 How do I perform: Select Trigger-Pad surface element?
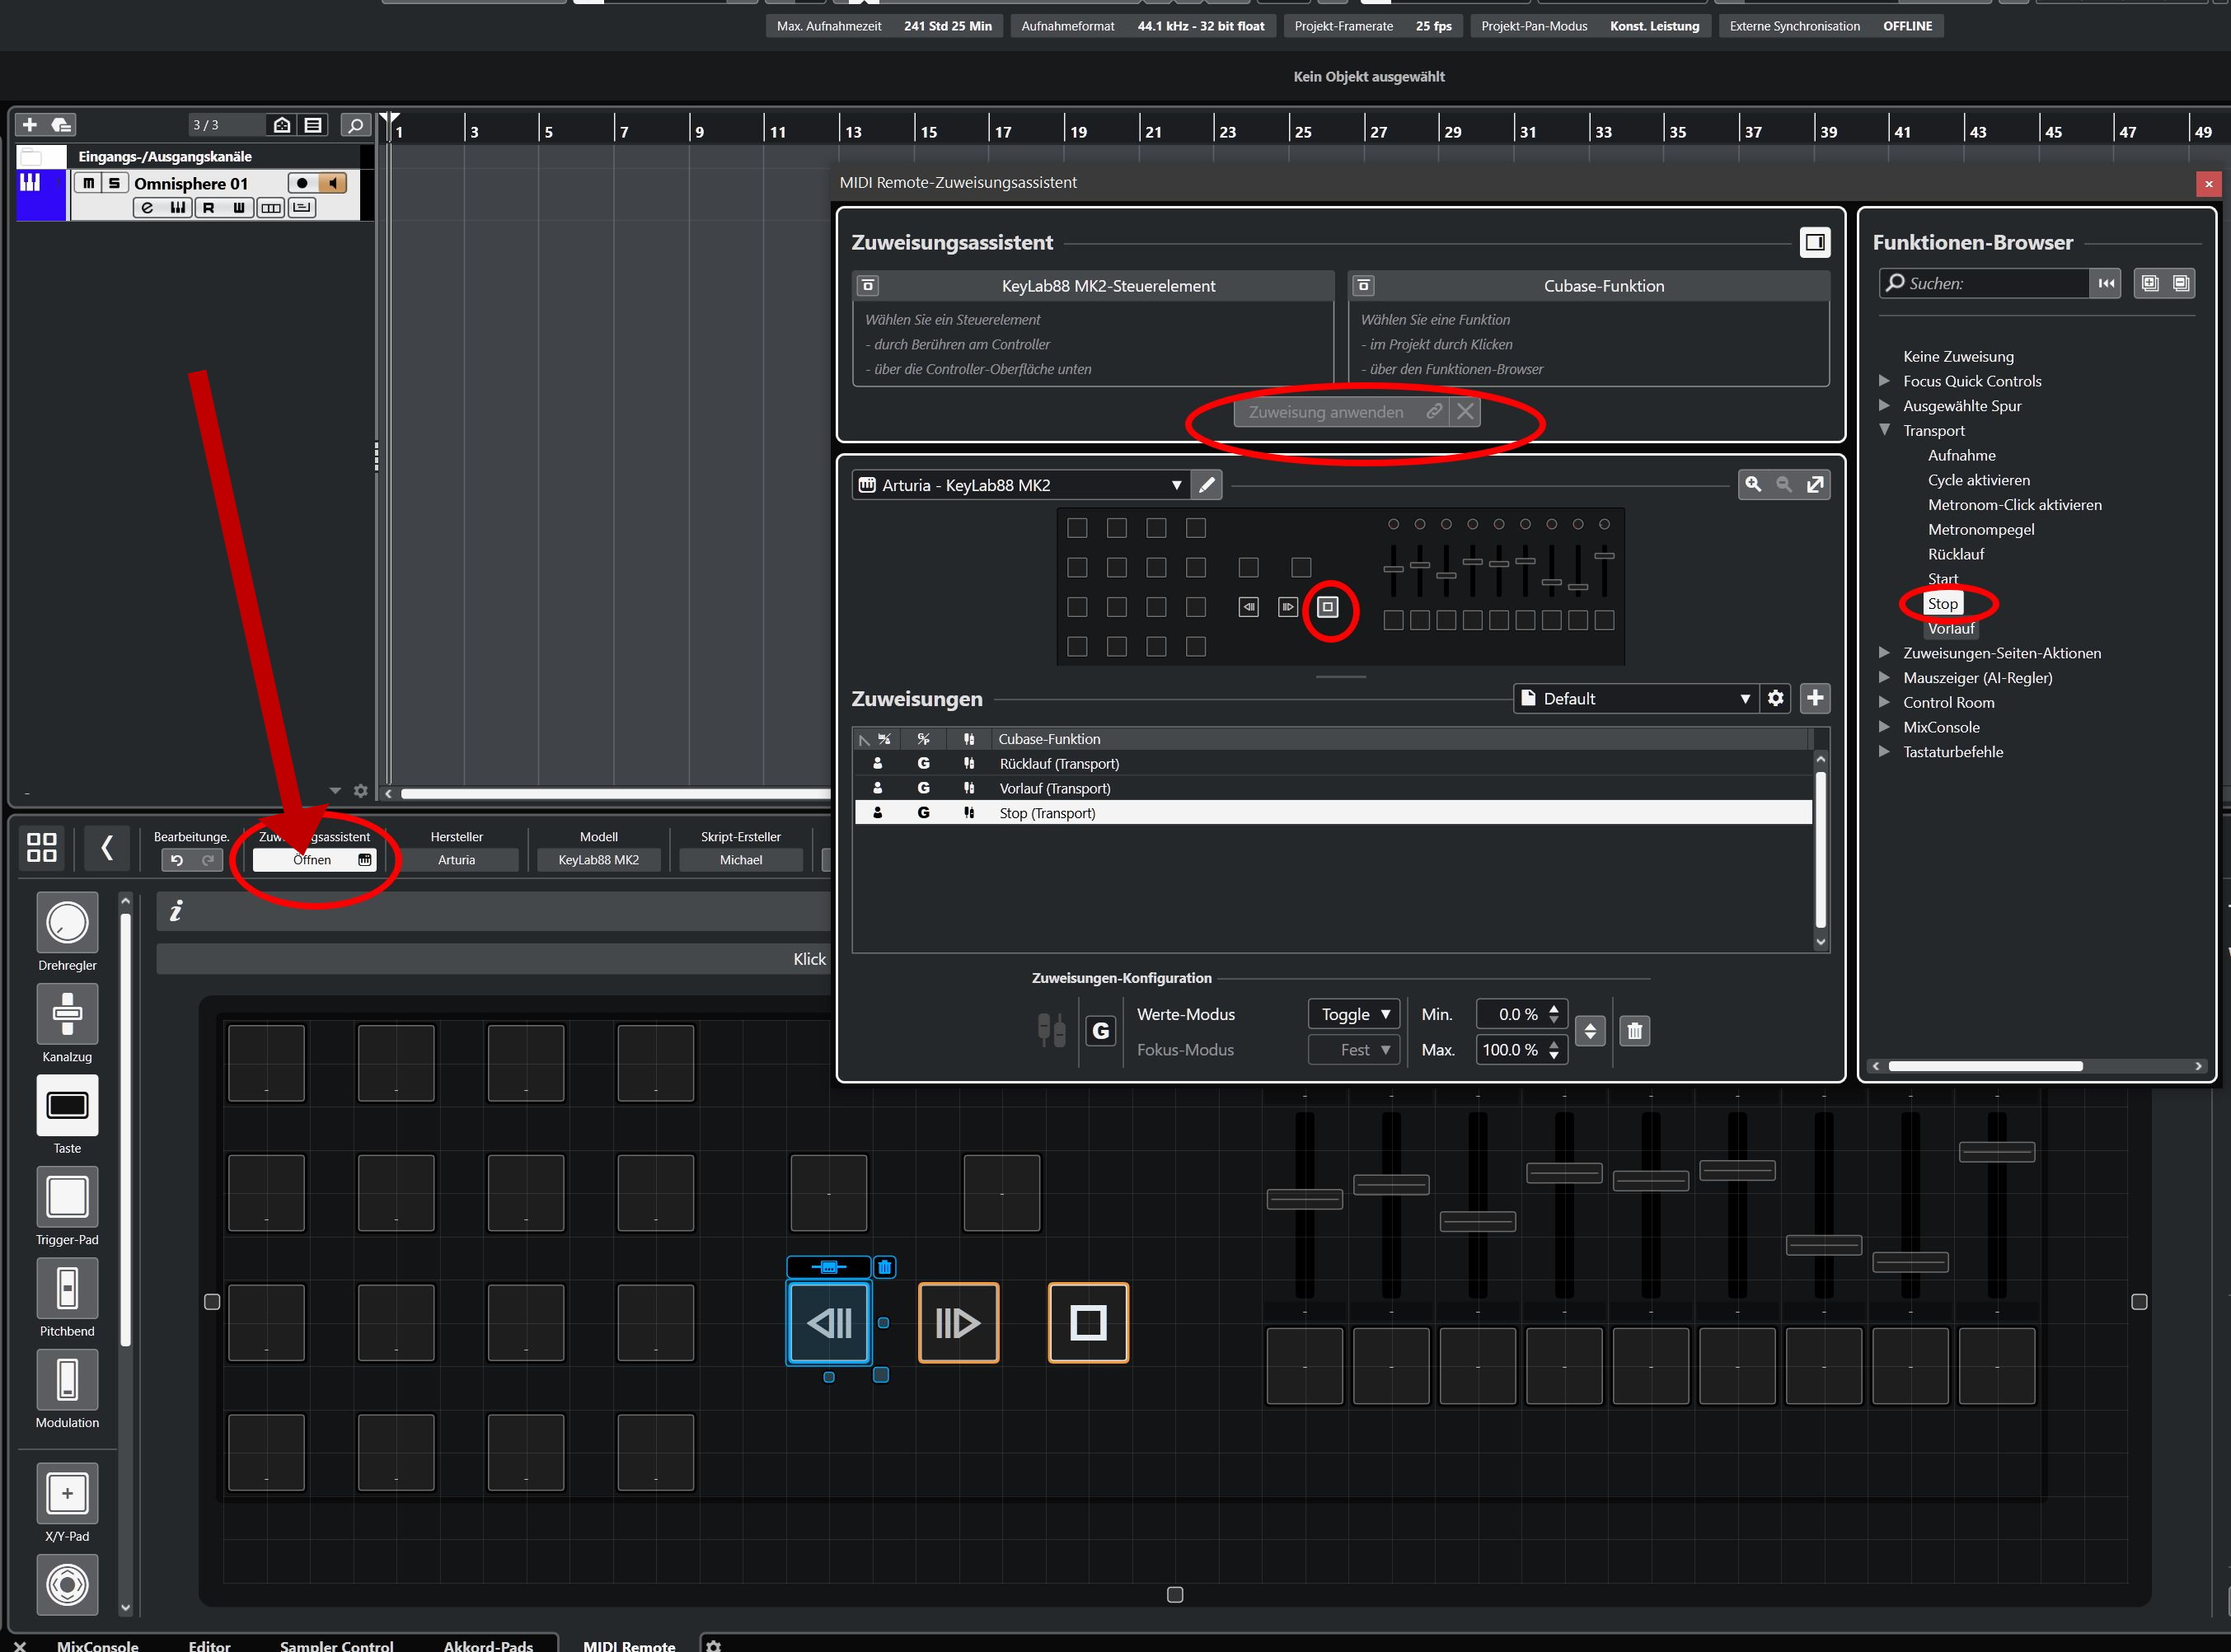click(x=67, y=1197)
